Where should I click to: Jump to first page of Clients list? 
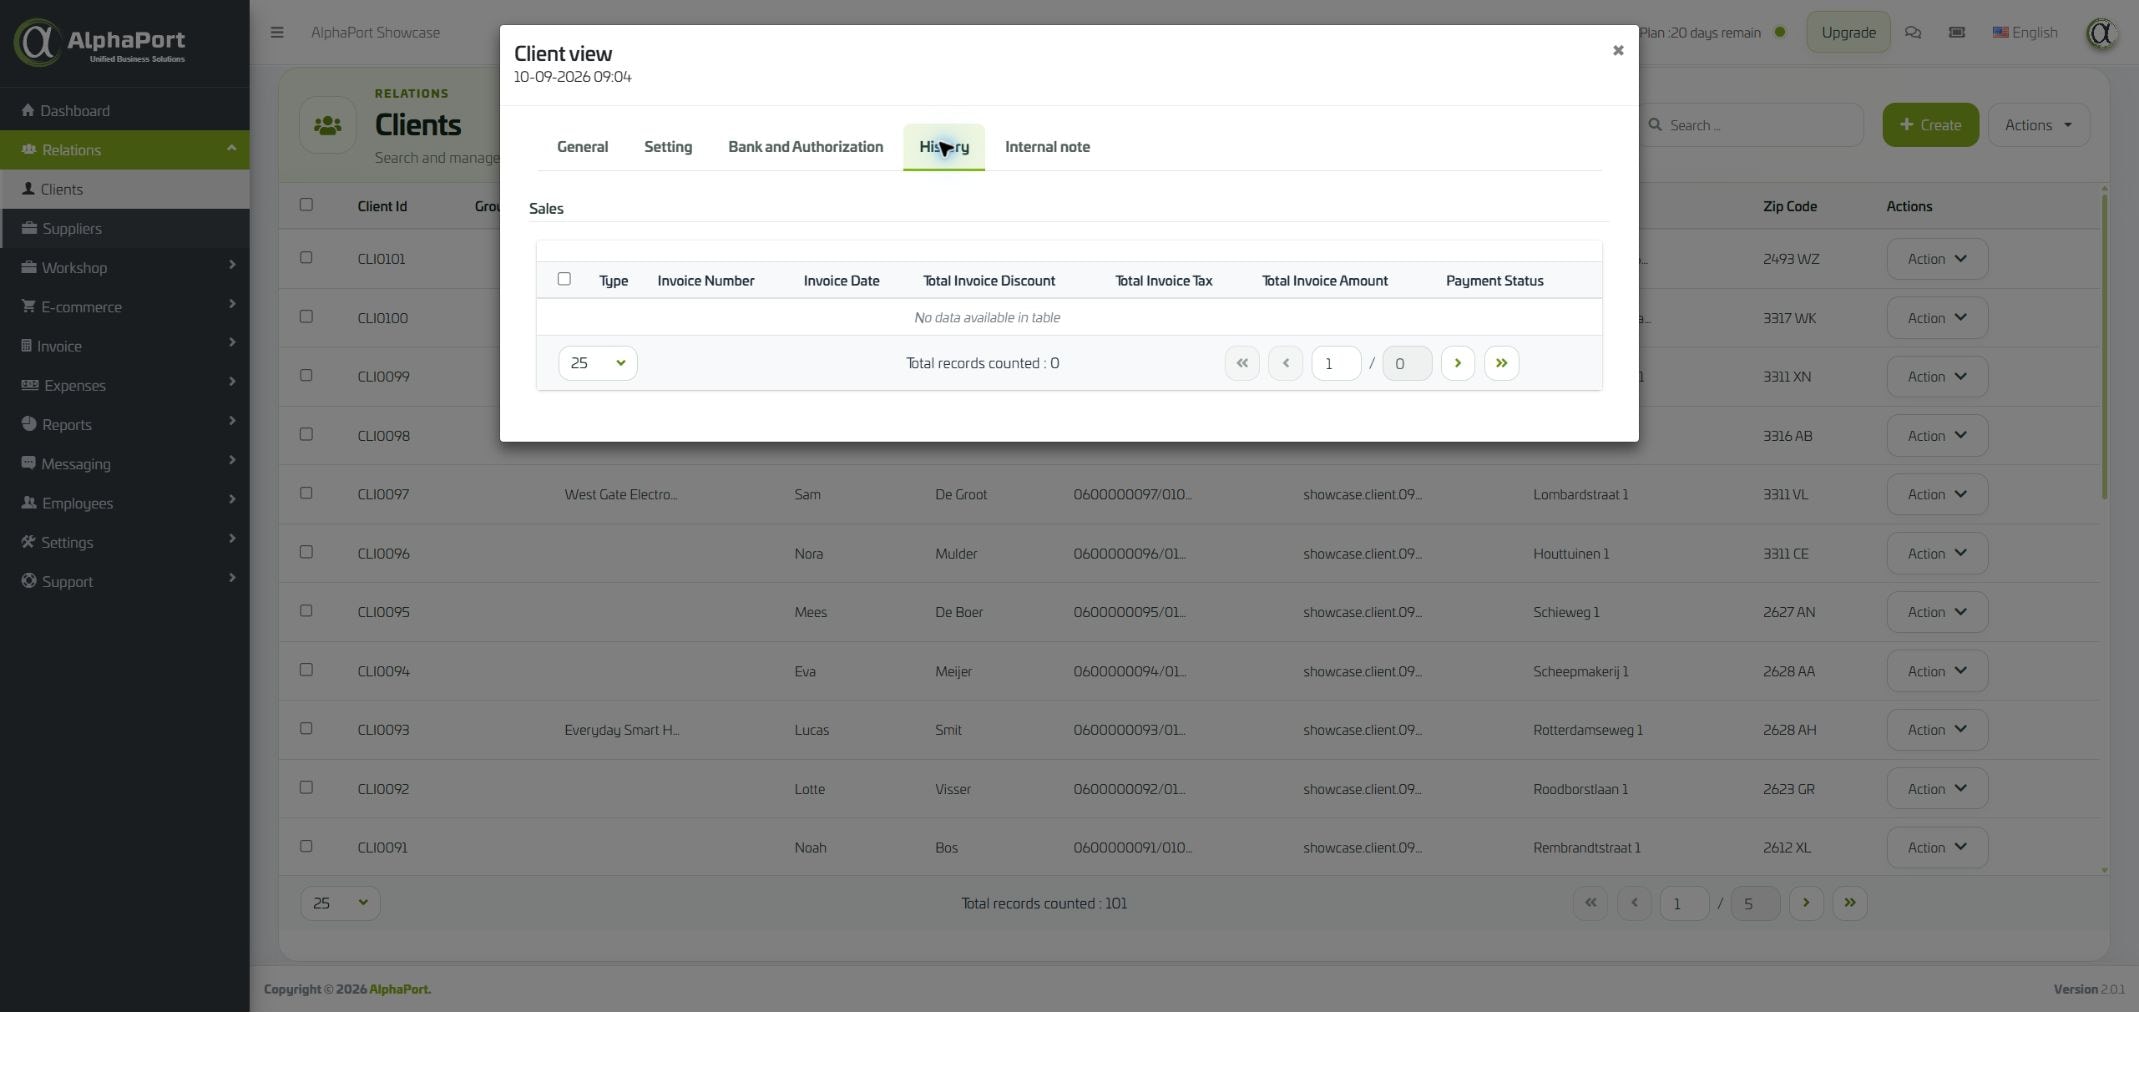click(x=1591, y=903)
